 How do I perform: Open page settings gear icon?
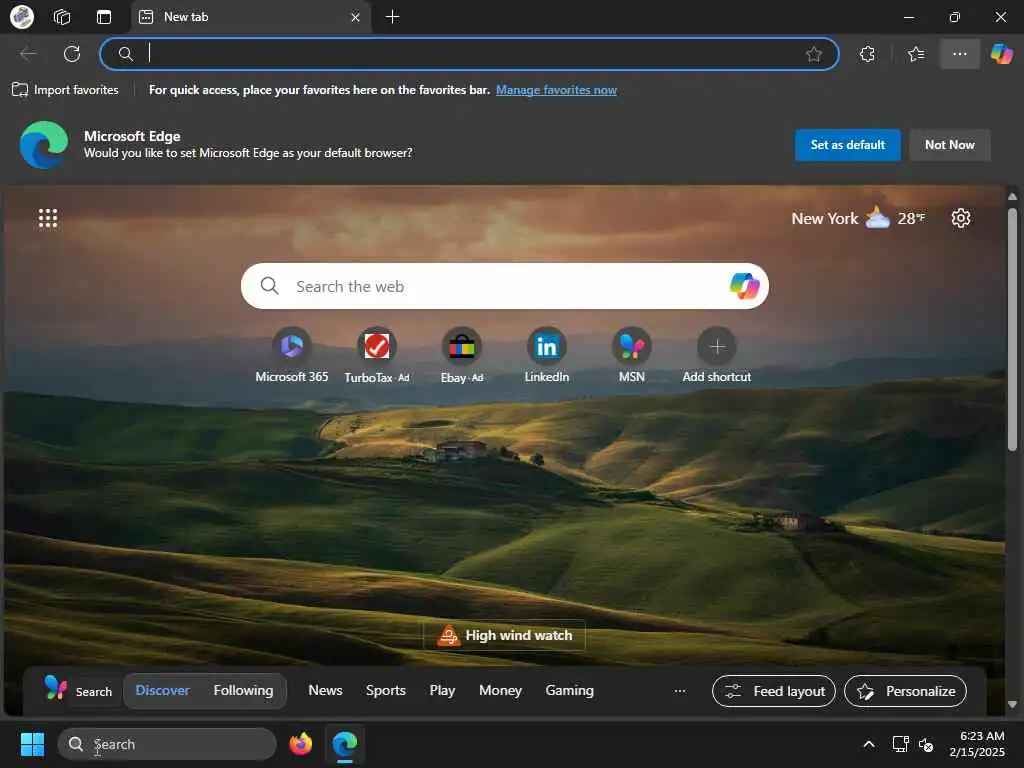(960, 218)
